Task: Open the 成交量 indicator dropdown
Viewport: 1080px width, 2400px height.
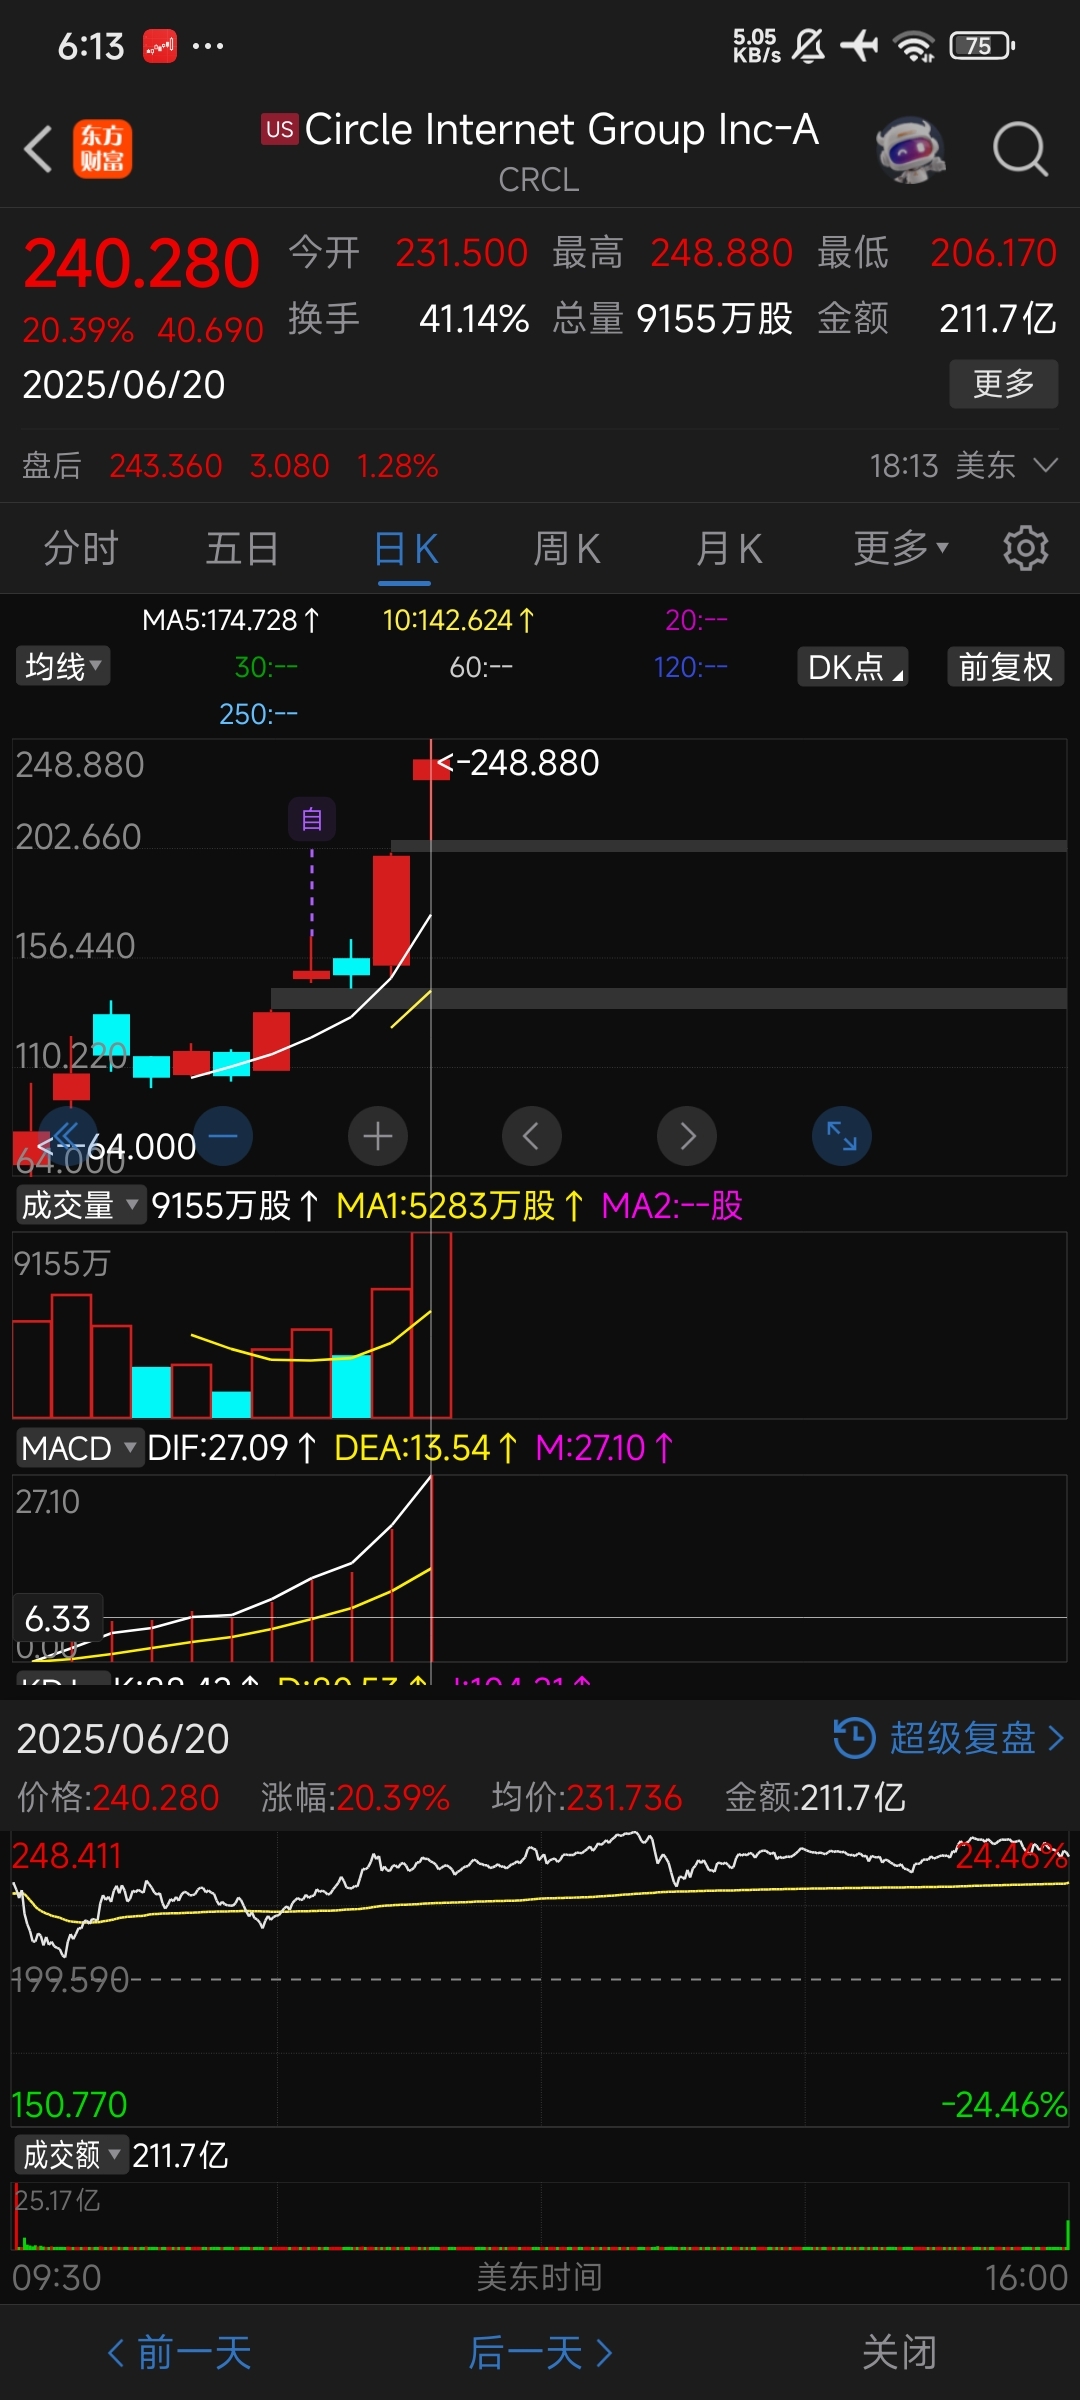Action: (x=80, y=1205)
